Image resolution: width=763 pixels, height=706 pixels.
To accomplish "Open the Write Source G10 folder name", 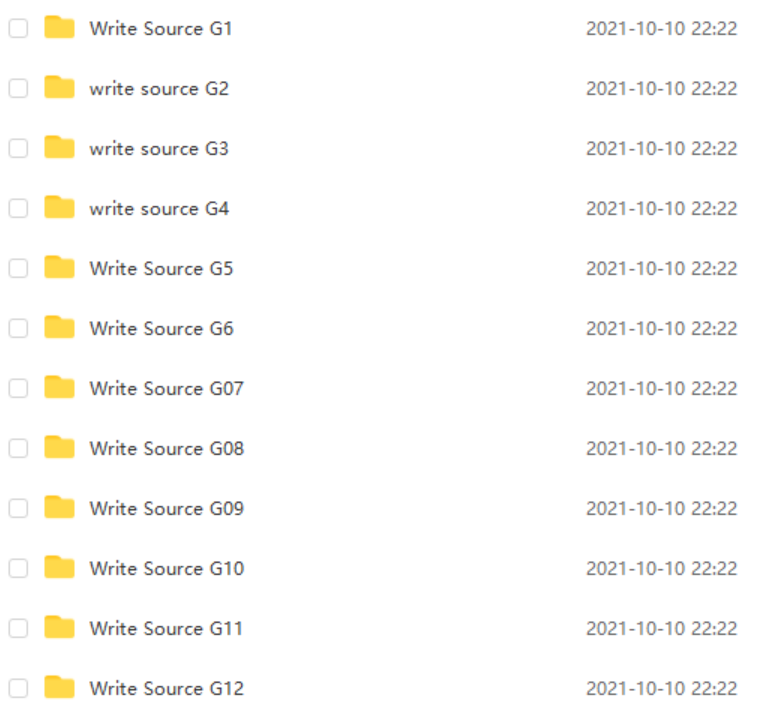I will 166,568.
